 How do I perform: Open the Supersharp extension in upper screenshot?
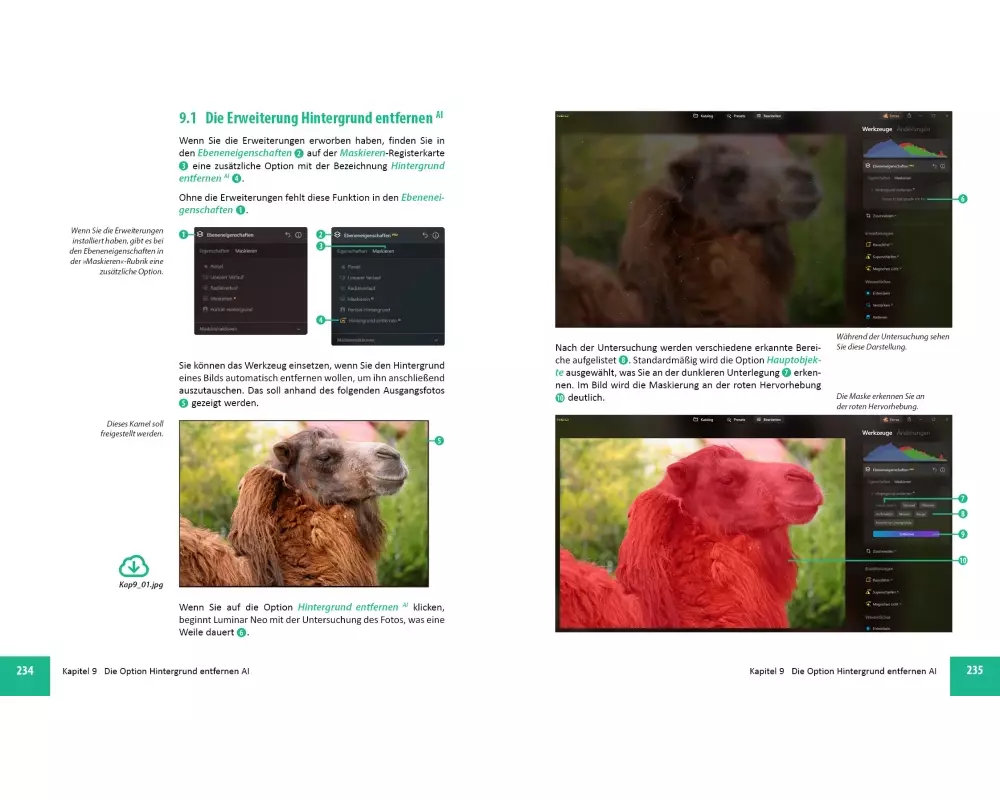pyautogui.click(x=882, y=256)
